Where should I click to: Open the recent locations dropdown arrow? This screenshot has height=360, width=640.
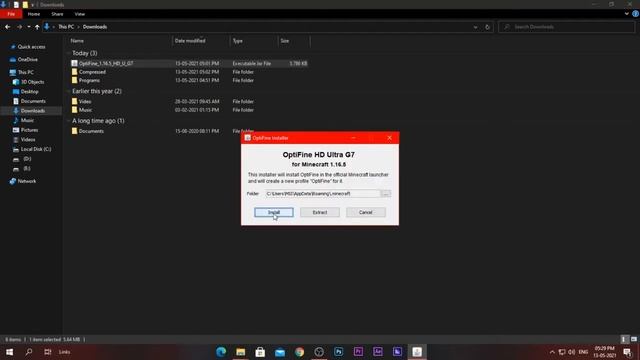point(29,27)
